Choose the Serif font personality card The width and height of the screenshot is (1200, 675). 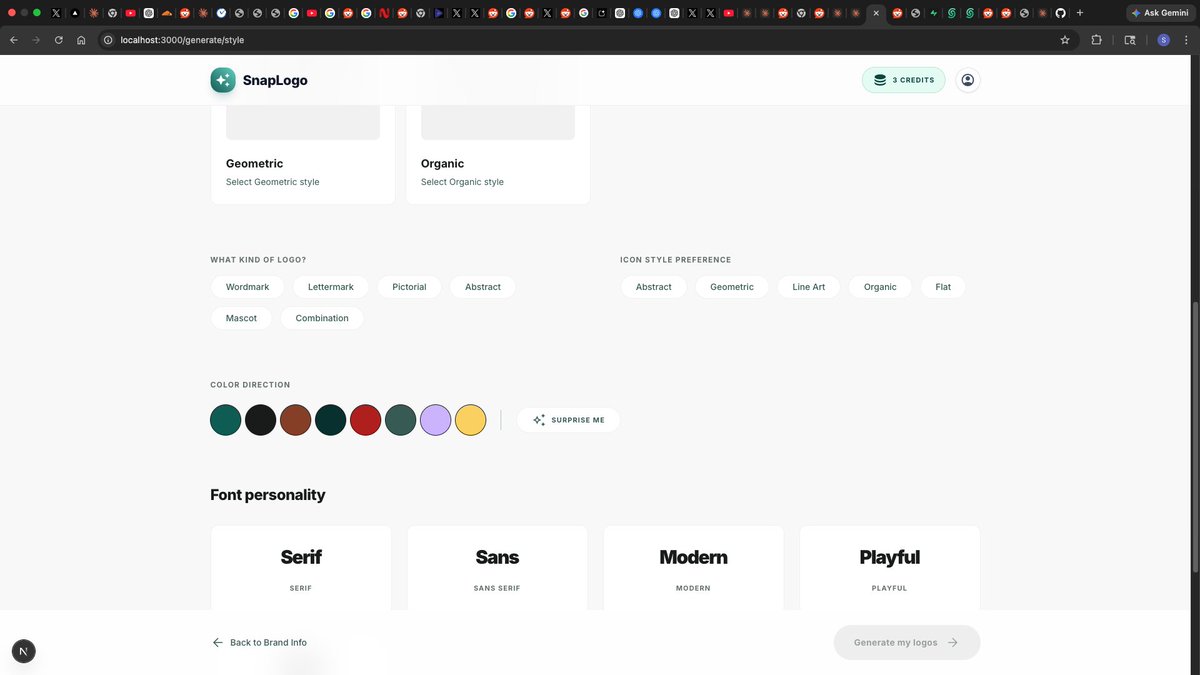301,567
